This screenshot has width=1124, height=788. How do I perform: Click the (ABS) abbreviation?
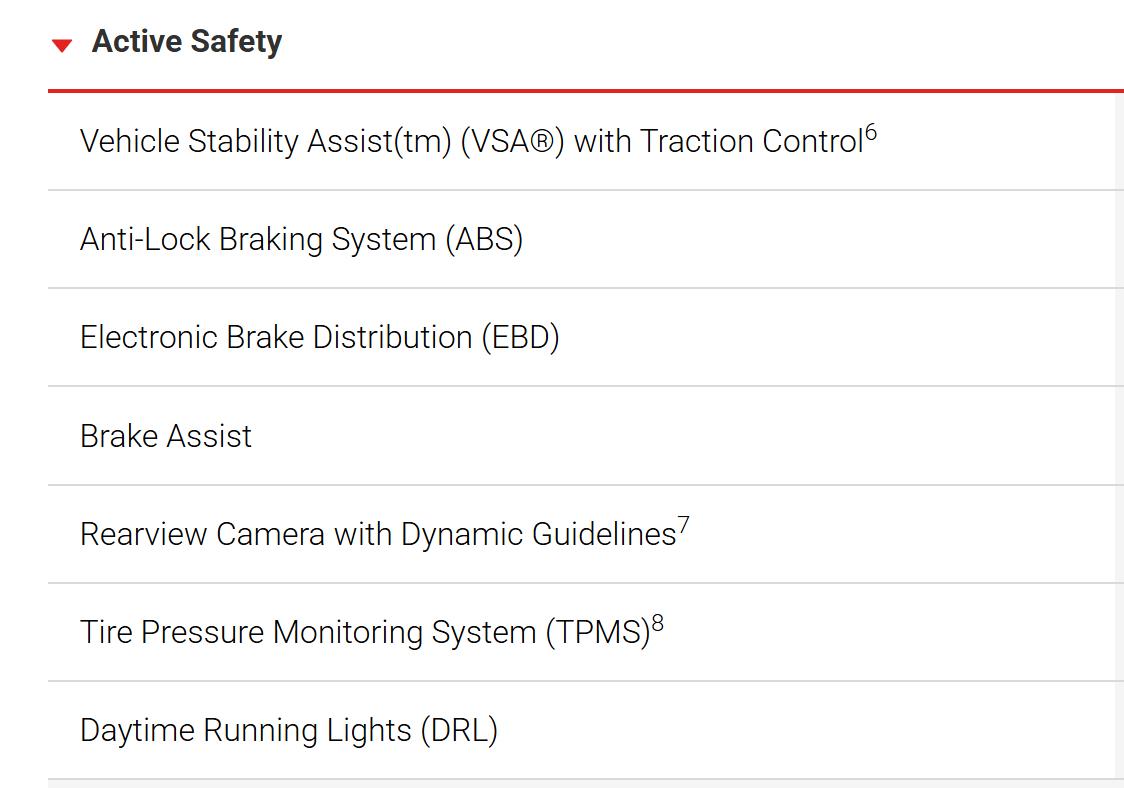pyautogui.click(x=484, y=239)
